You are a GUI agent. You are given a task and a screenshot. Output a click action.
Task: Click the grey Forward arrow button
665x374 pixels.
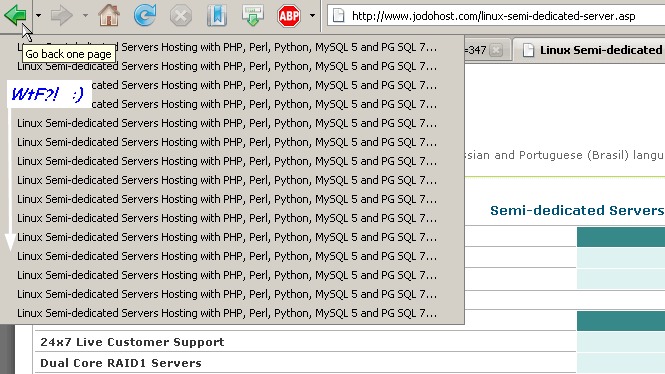[61, 16]
